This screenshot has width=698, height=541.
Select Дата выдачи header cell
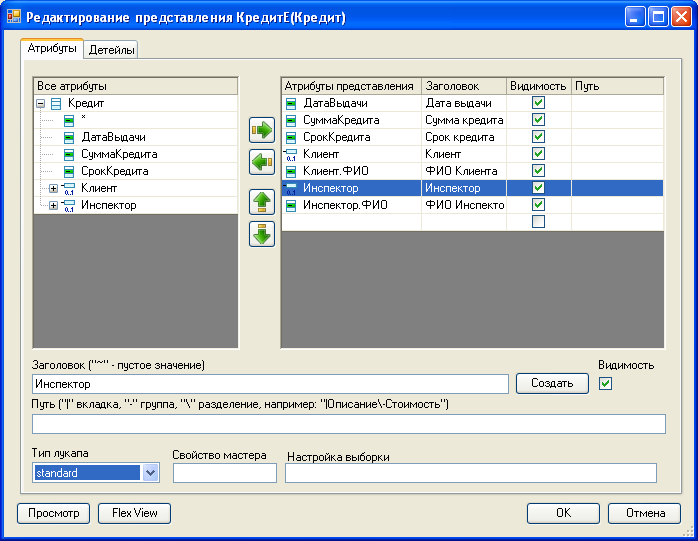(464, 103)
